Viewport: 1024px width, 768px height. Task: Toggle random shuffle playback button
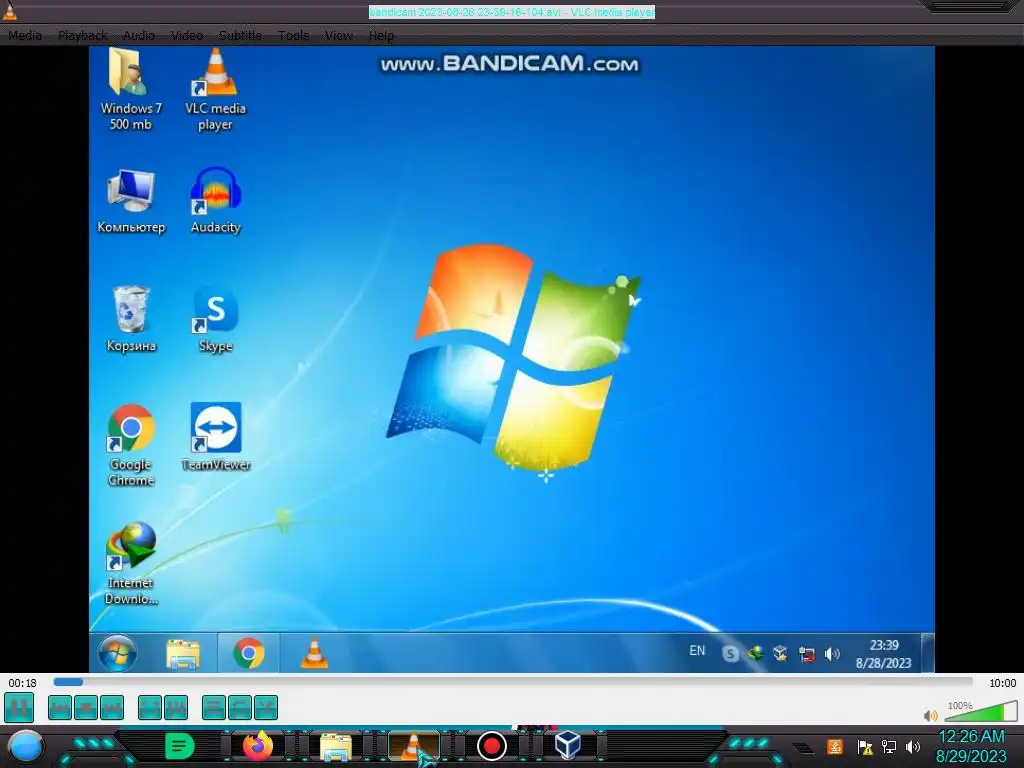tap(266, 707)
